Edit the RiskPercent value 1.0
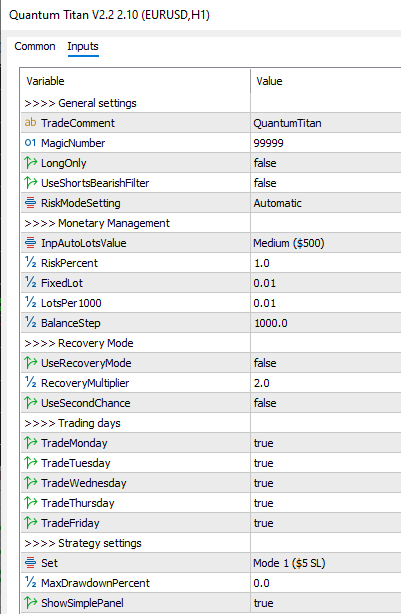The image size is (401, 614). coord(326,263)
